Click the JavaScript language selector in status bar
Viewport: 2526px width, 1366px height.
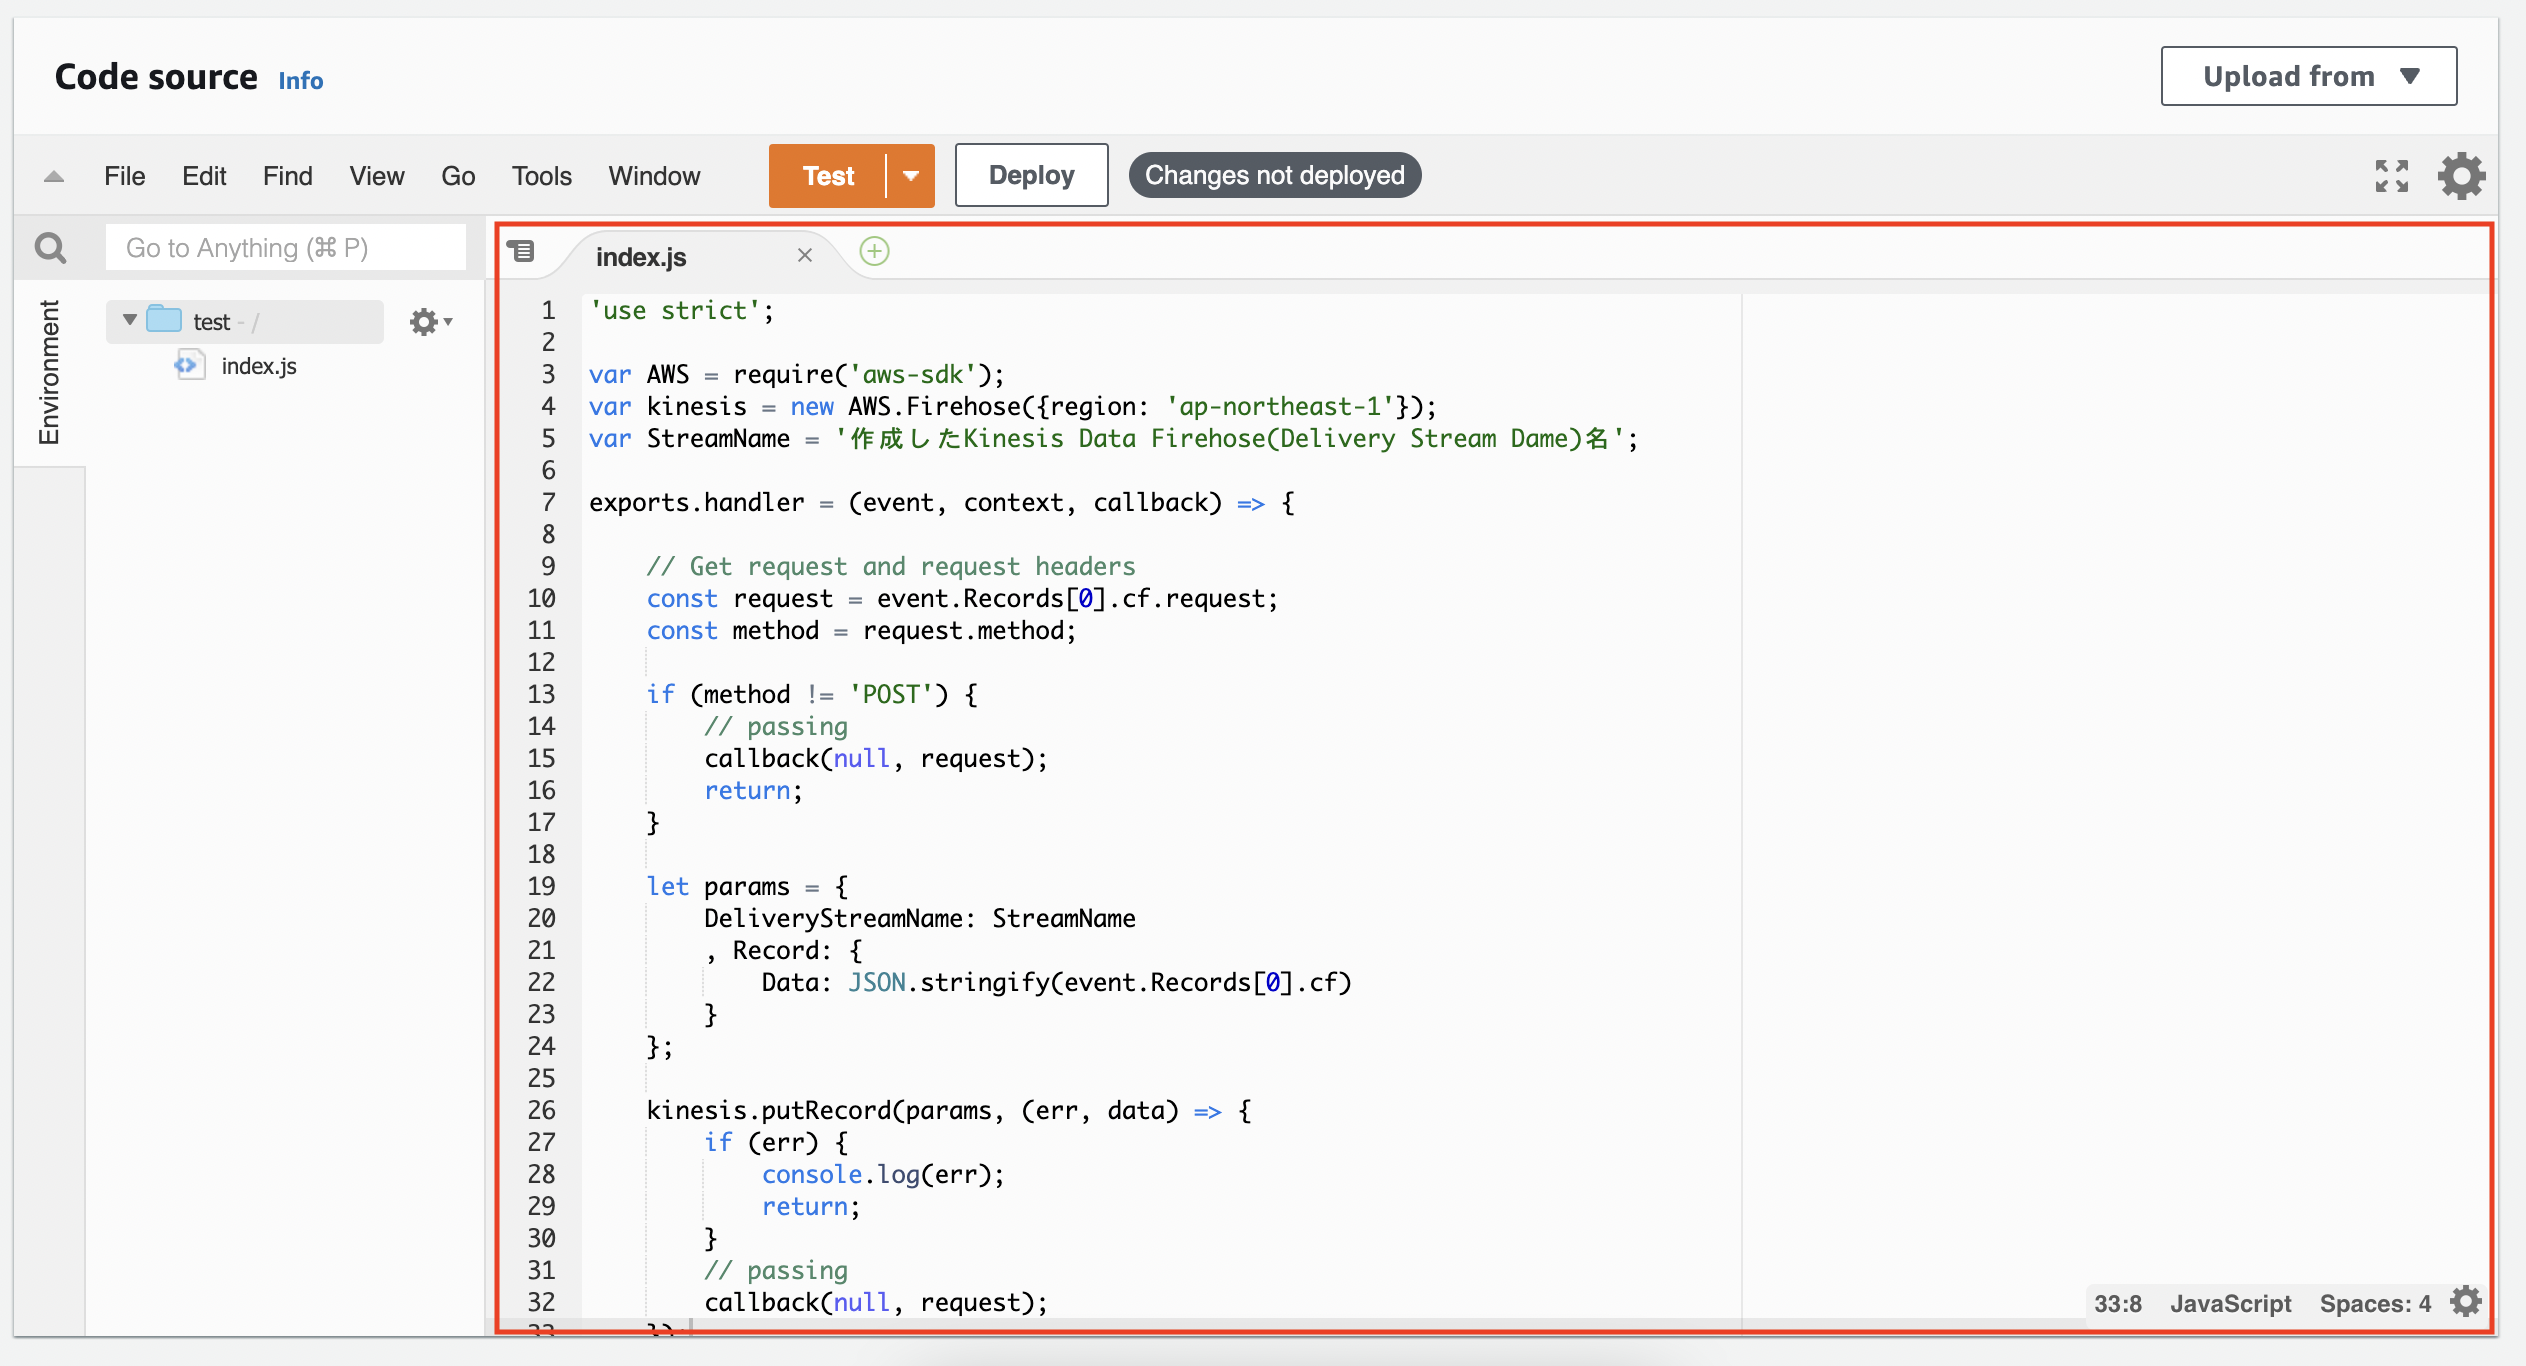pos(2230,1303)
